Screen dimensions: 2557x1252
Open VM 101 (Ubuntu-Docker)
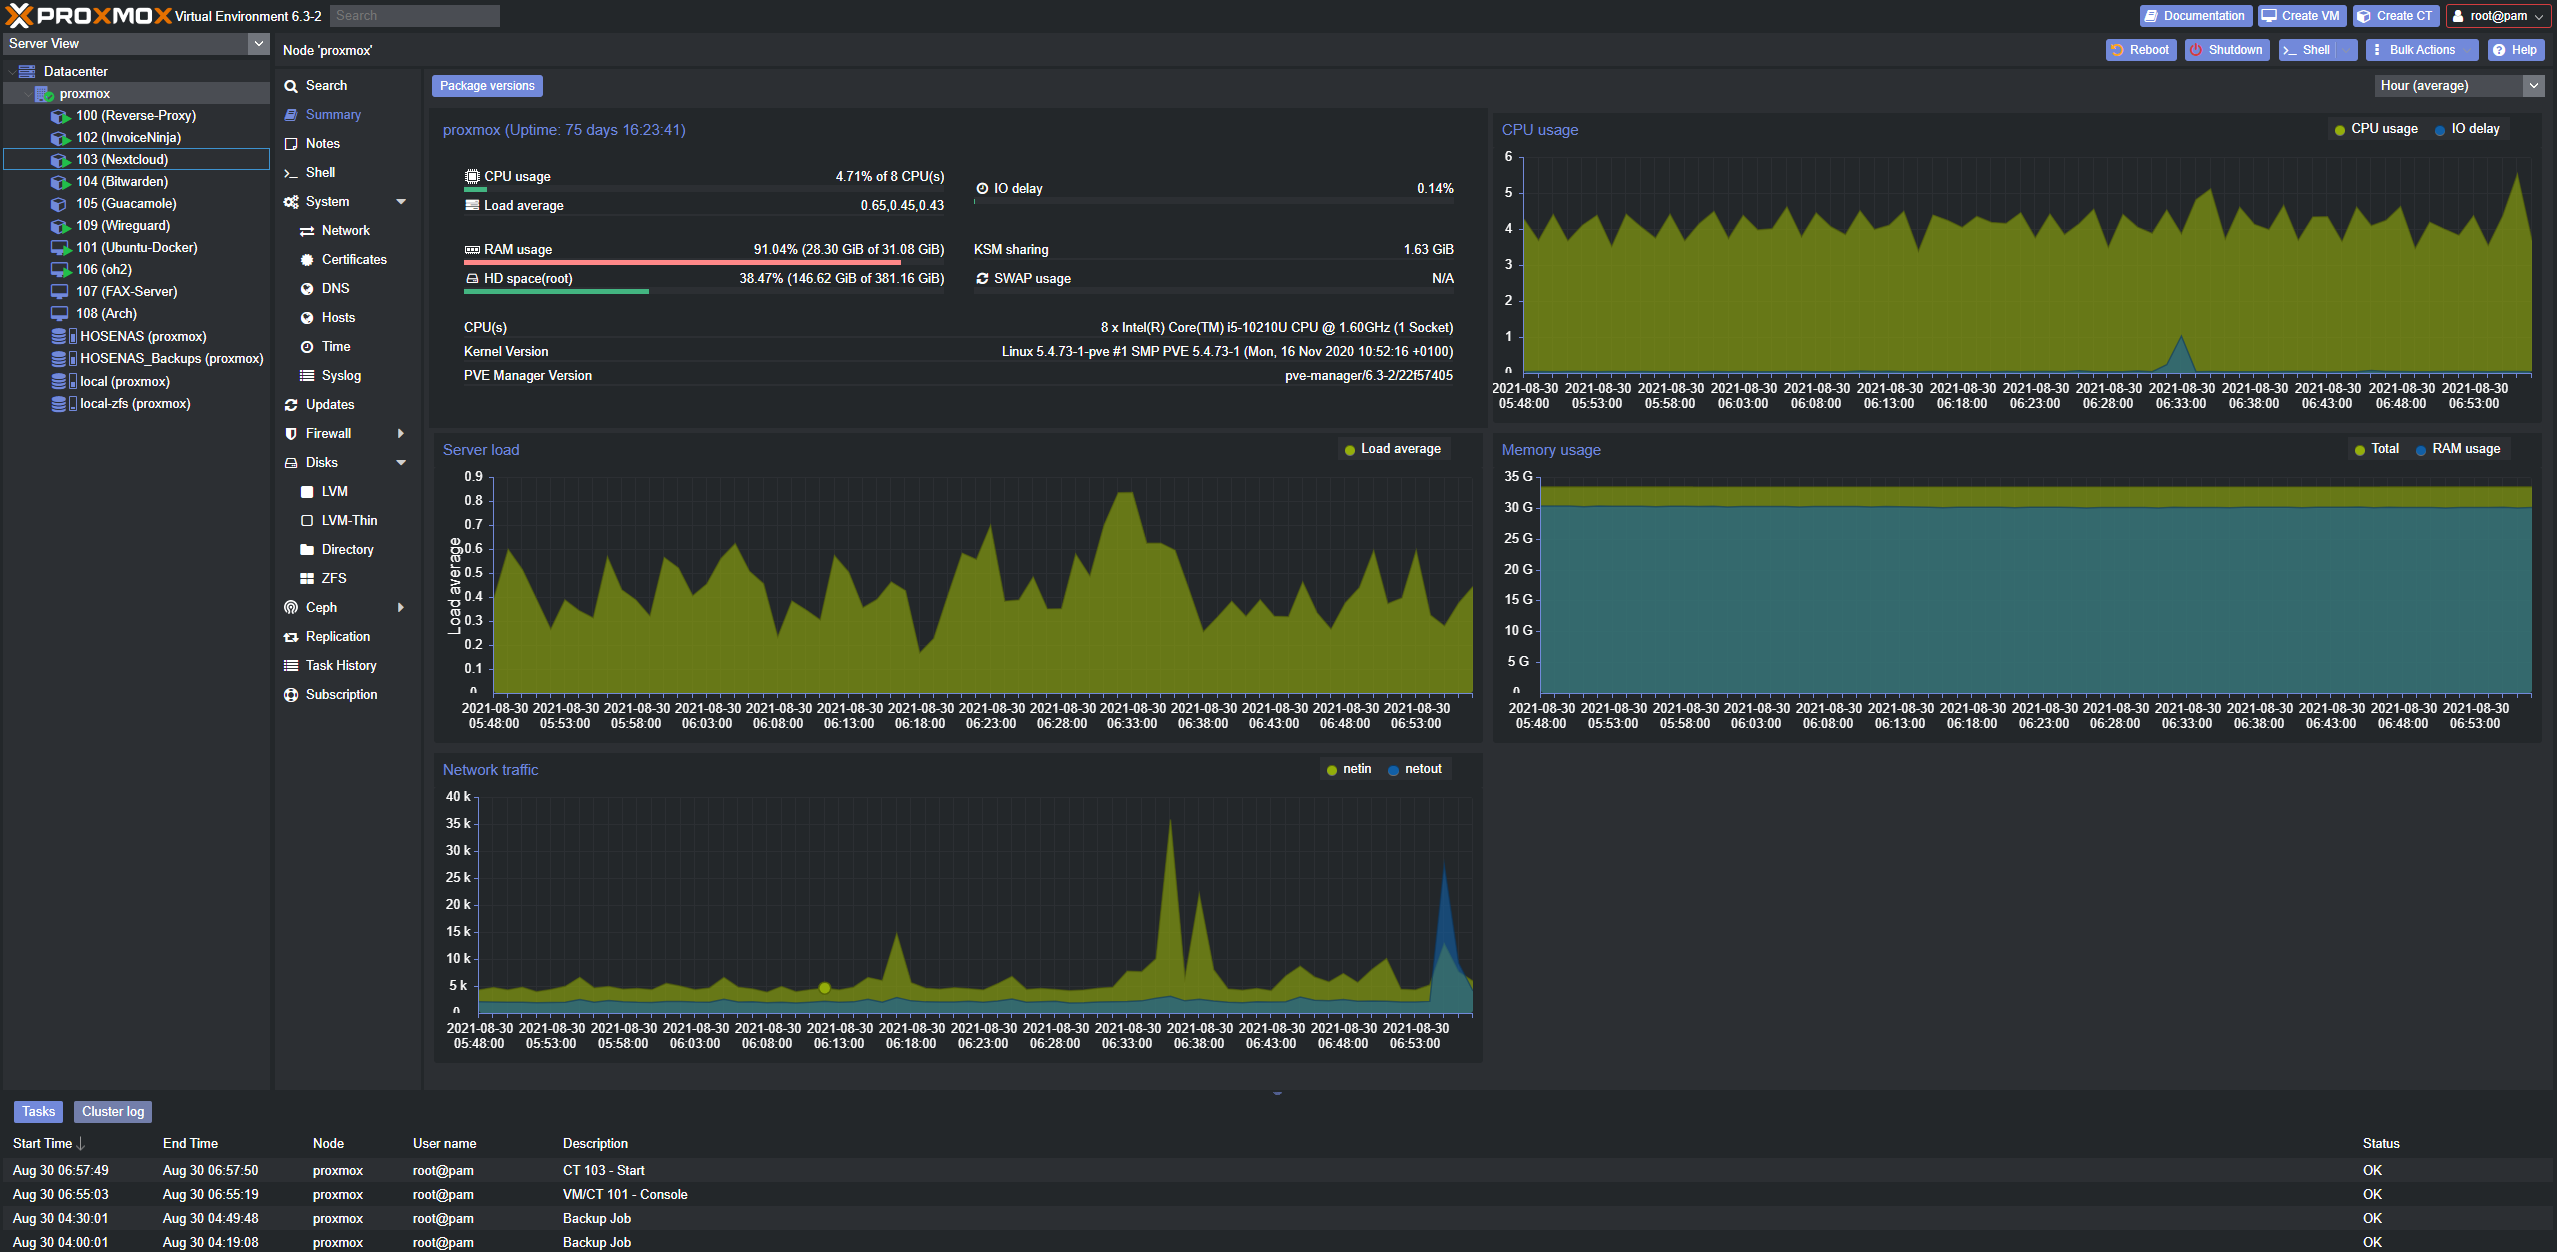(136, 247)
